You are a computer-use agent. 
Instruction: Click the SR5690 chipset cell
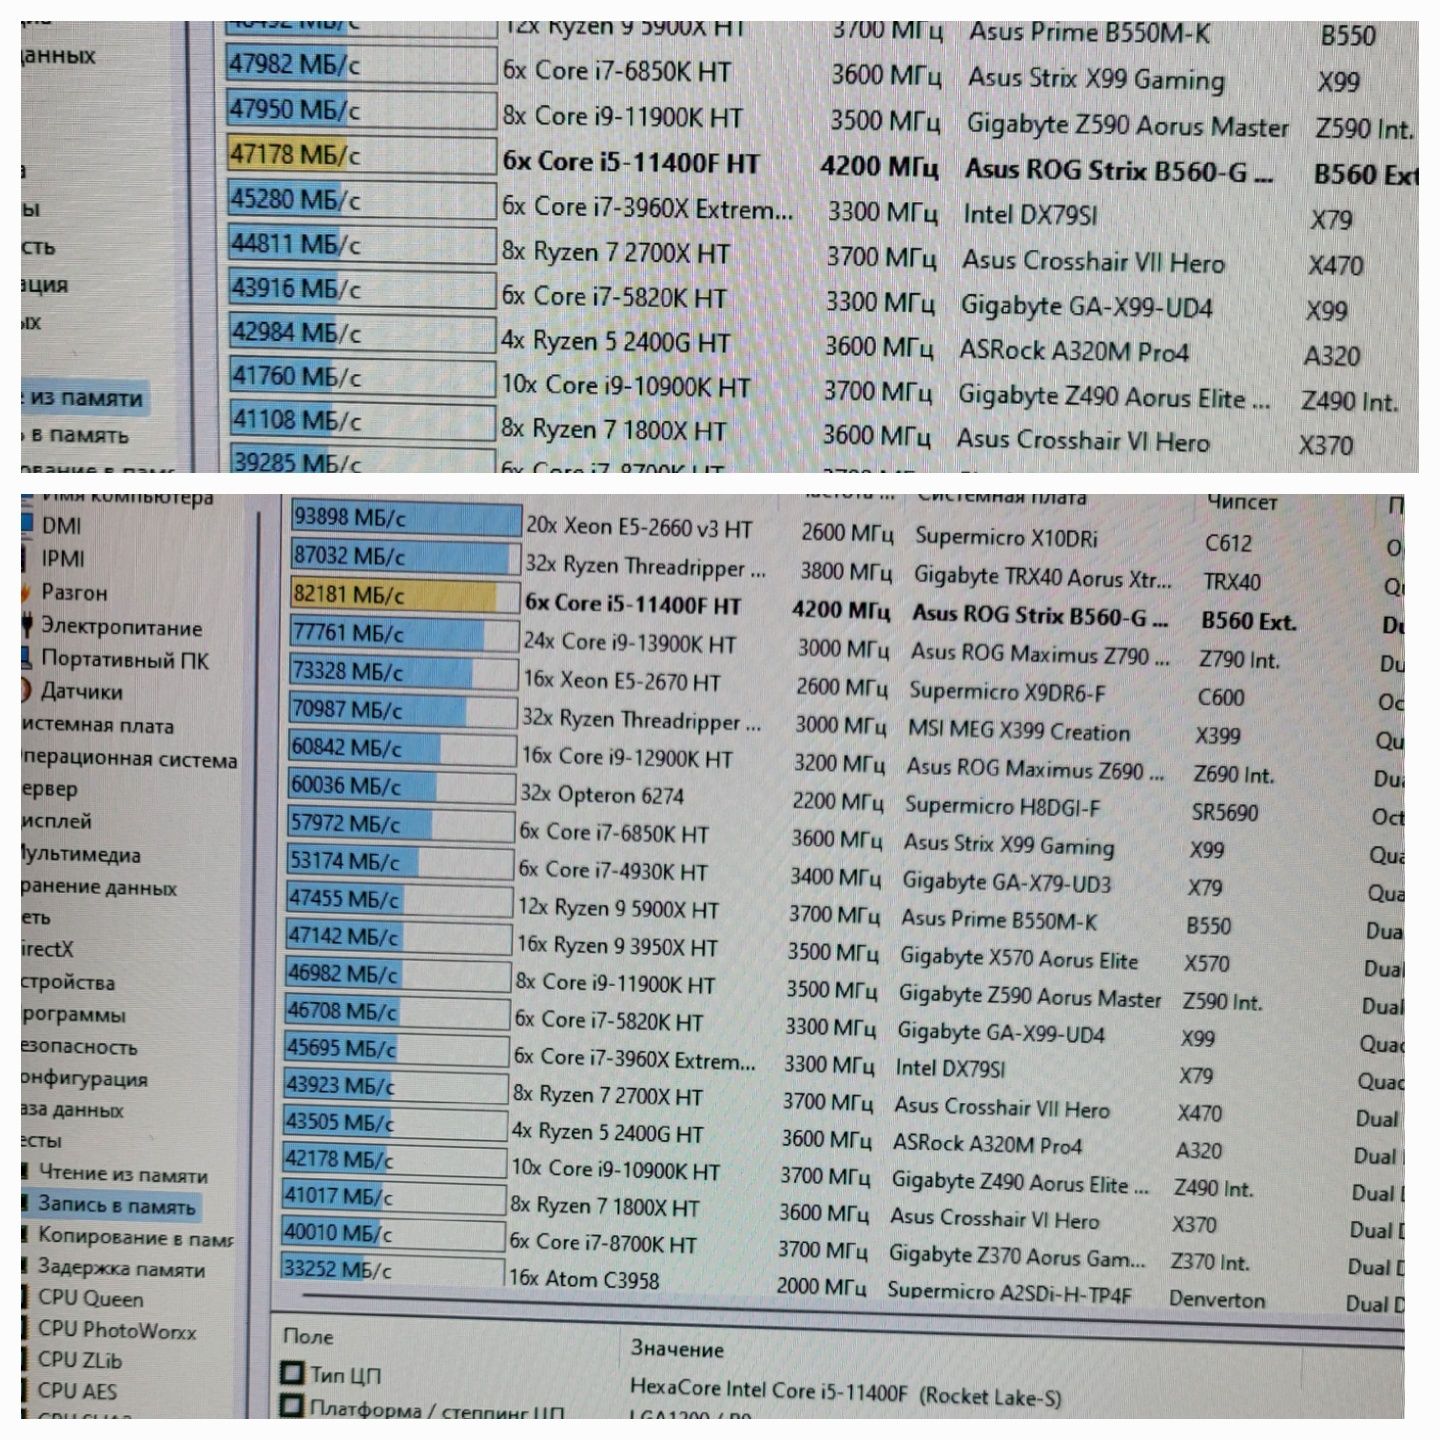tap(1225, 812)
